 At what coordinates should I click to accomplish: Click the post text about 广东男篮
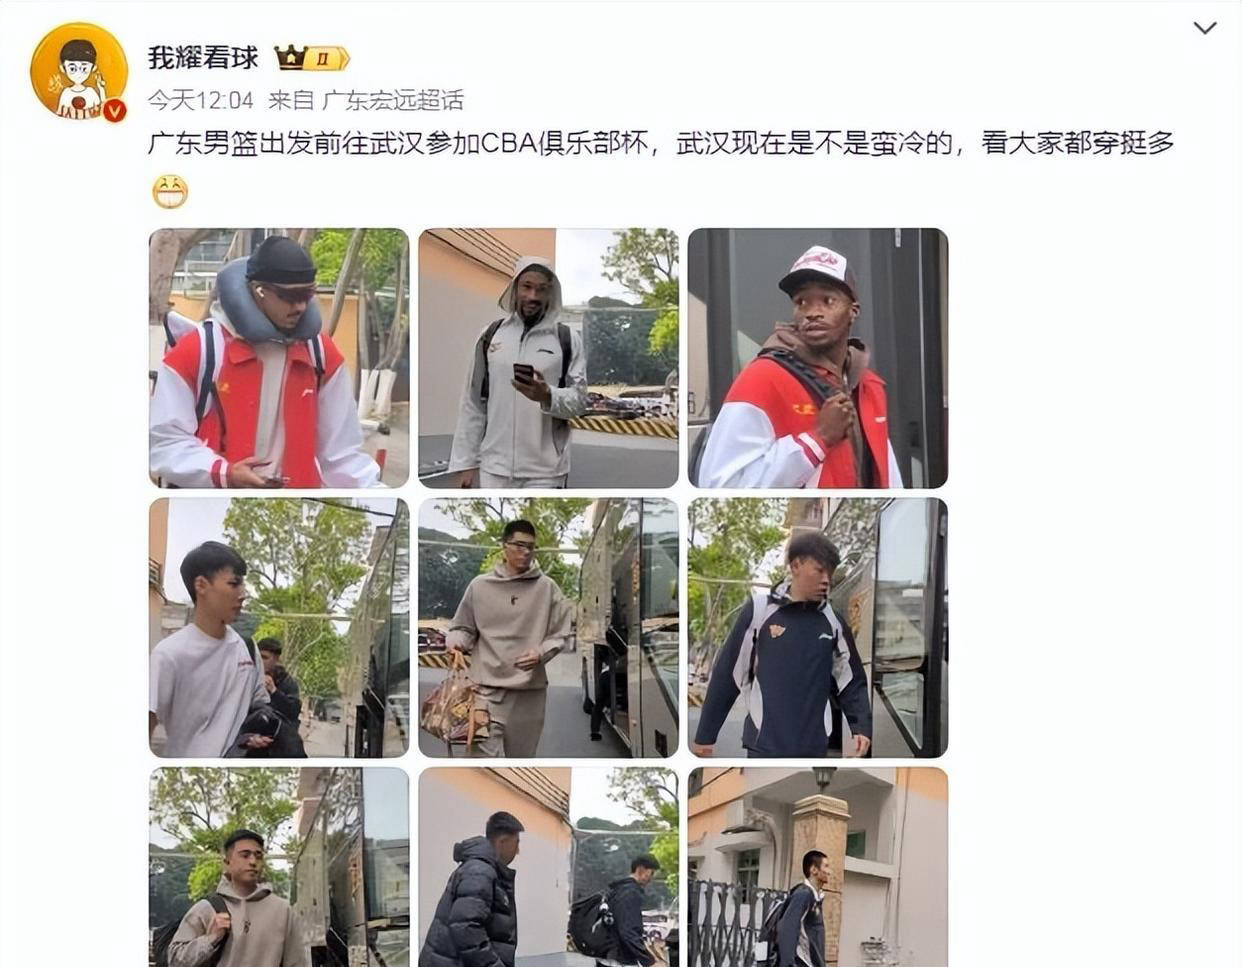point(660,143)
